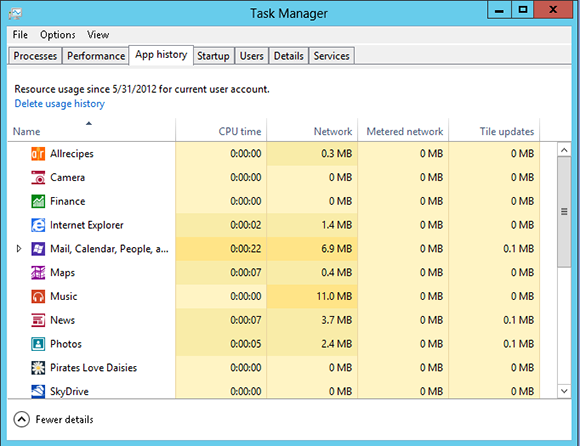This screenshot has height=446, width=580.
Task: Sort list by the Name column header
Action: point(27,131)
